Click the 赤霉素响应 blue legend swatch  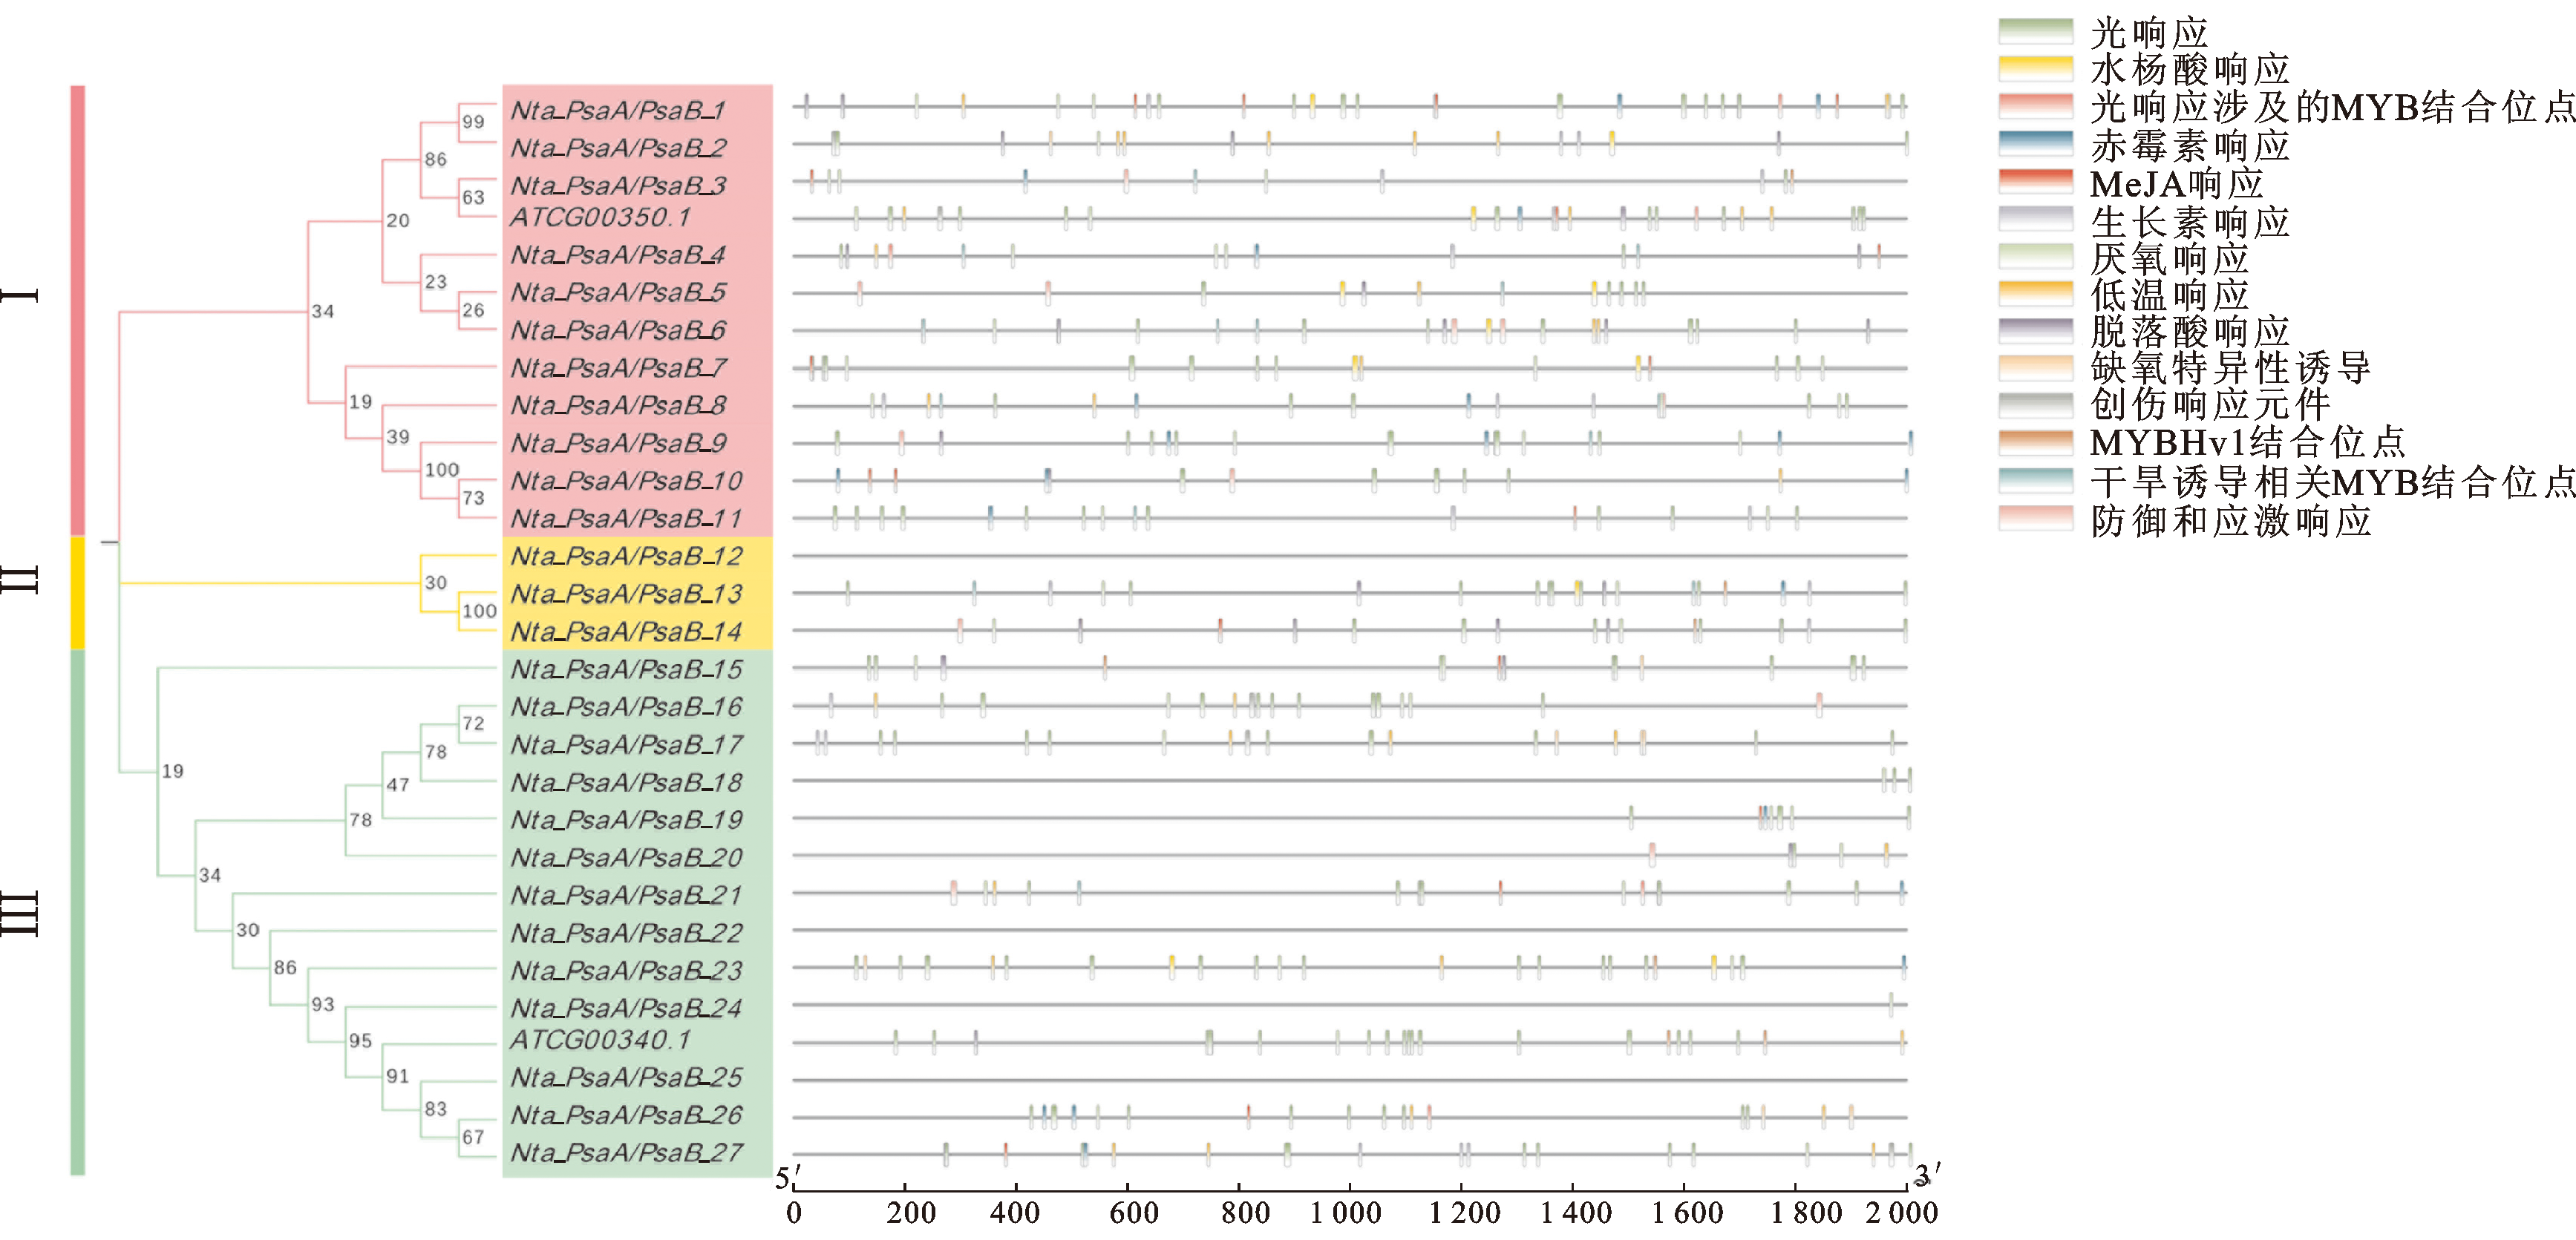(2035, 144)
